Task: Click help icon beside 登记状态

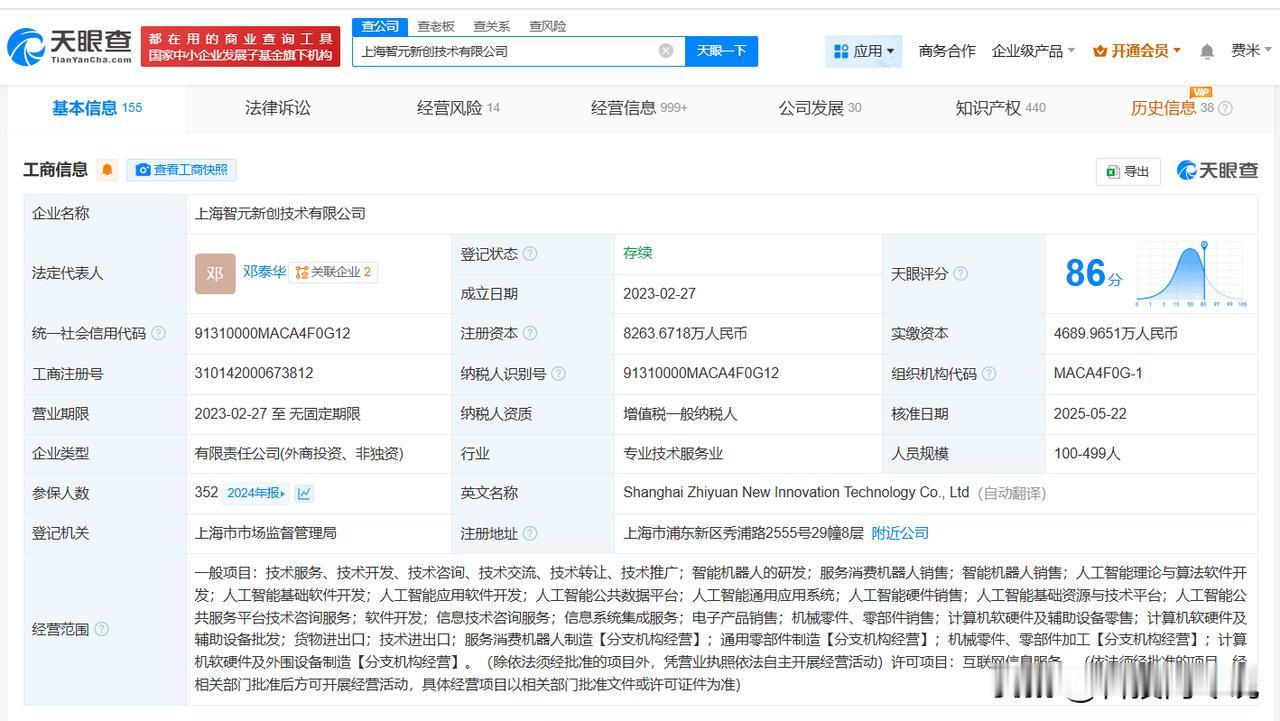Action: [530, 254]
